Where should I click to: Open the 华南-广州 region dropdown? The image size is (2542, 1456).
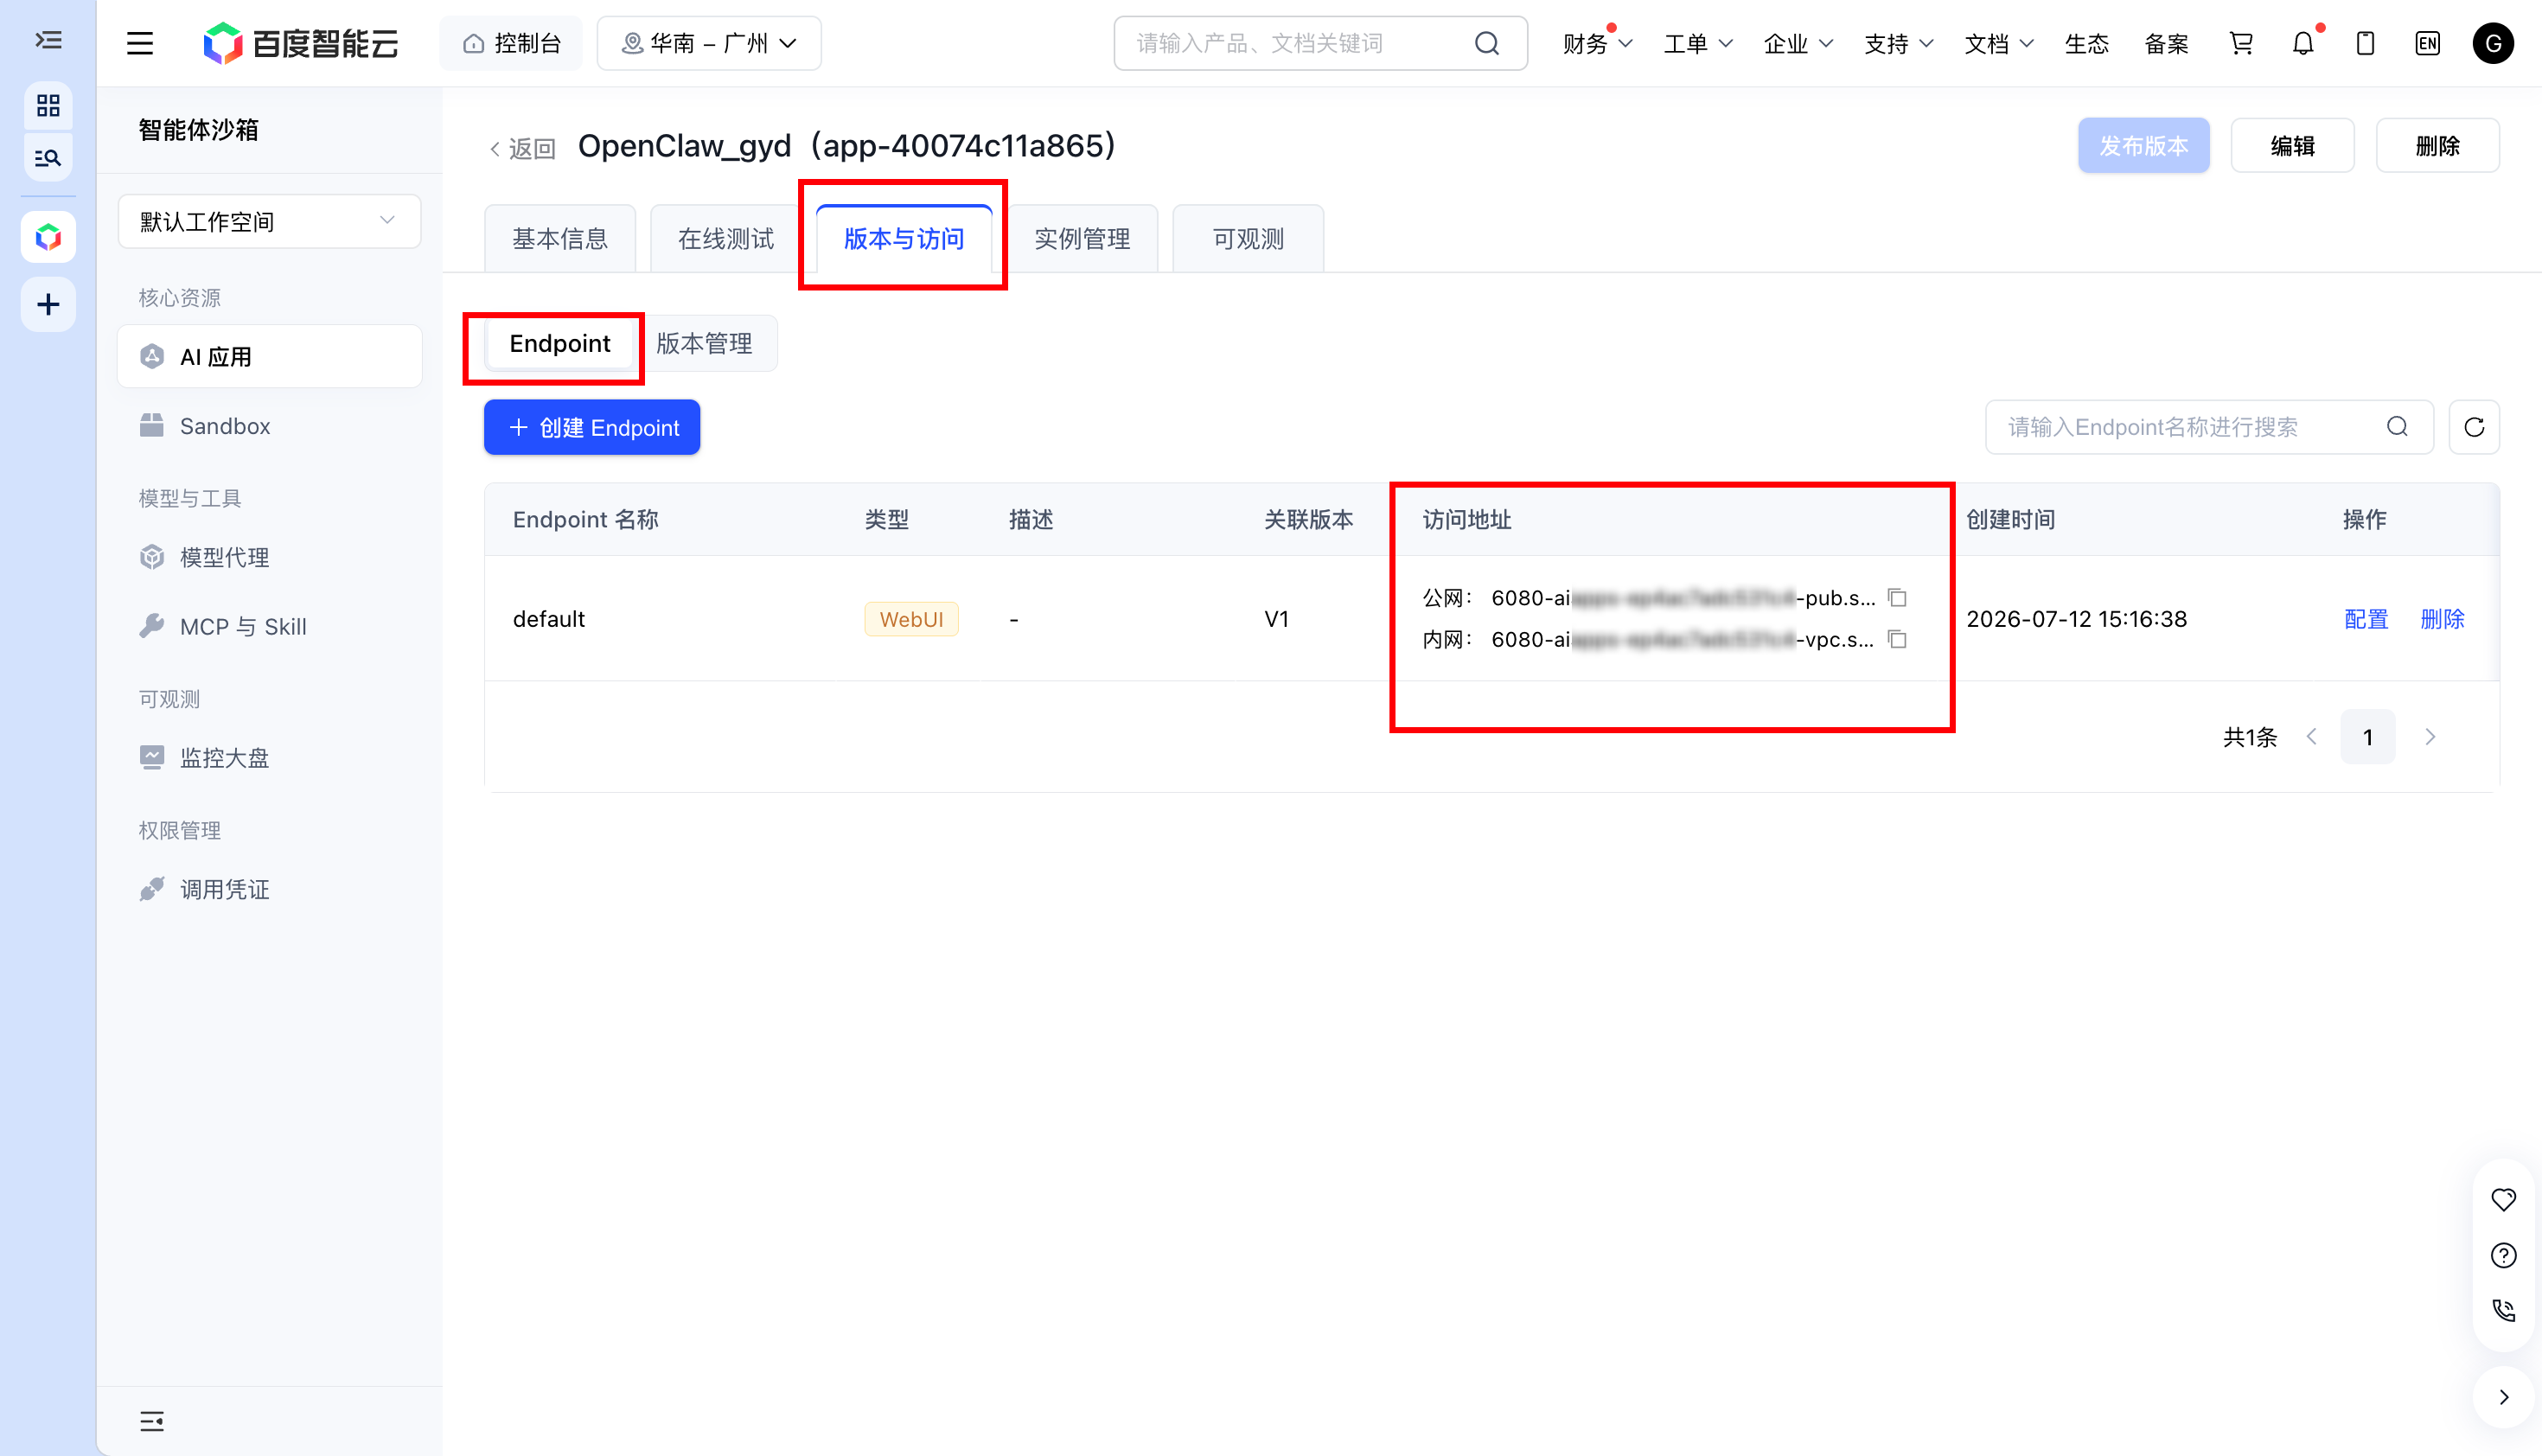click(709, 43)
